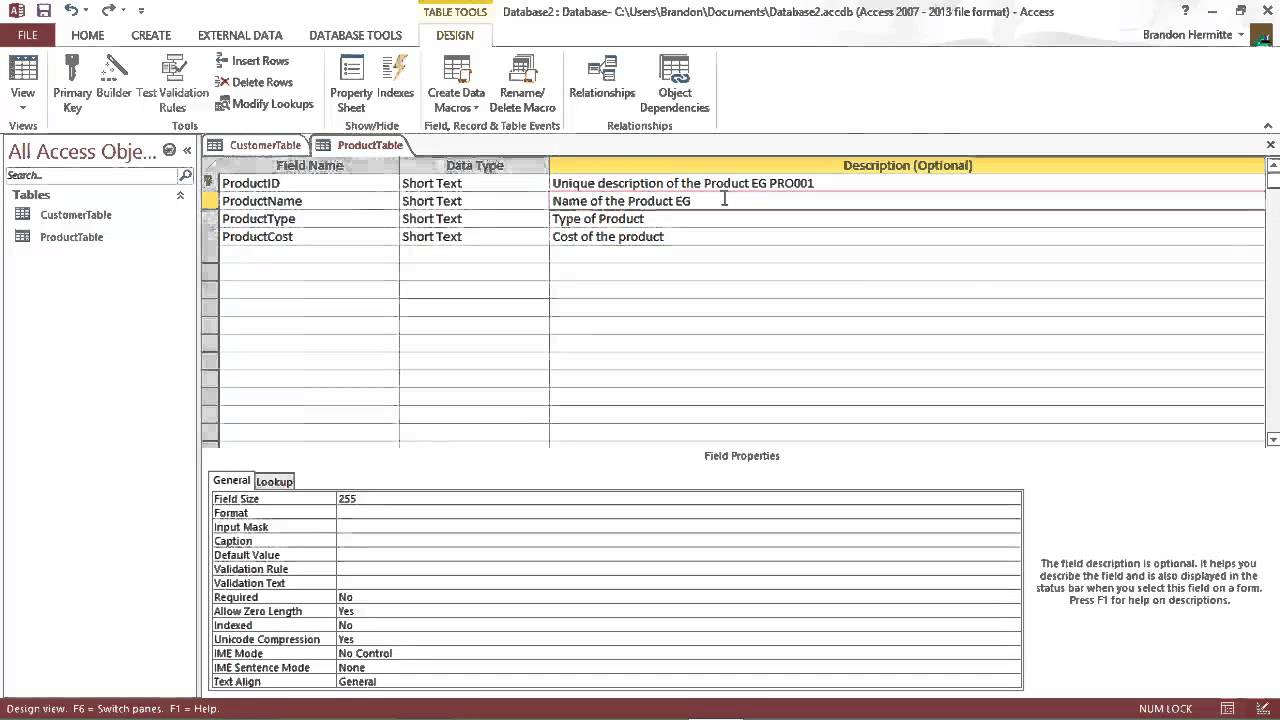Open the Indexes window
The width and height of the screenshot is (1280, 720).
395,76
